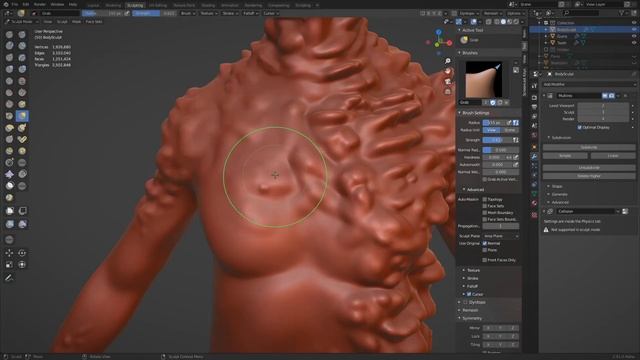The image size is (640, 360).
Task: Toggle Optimal Display checkbox
Action: (580, 127)
